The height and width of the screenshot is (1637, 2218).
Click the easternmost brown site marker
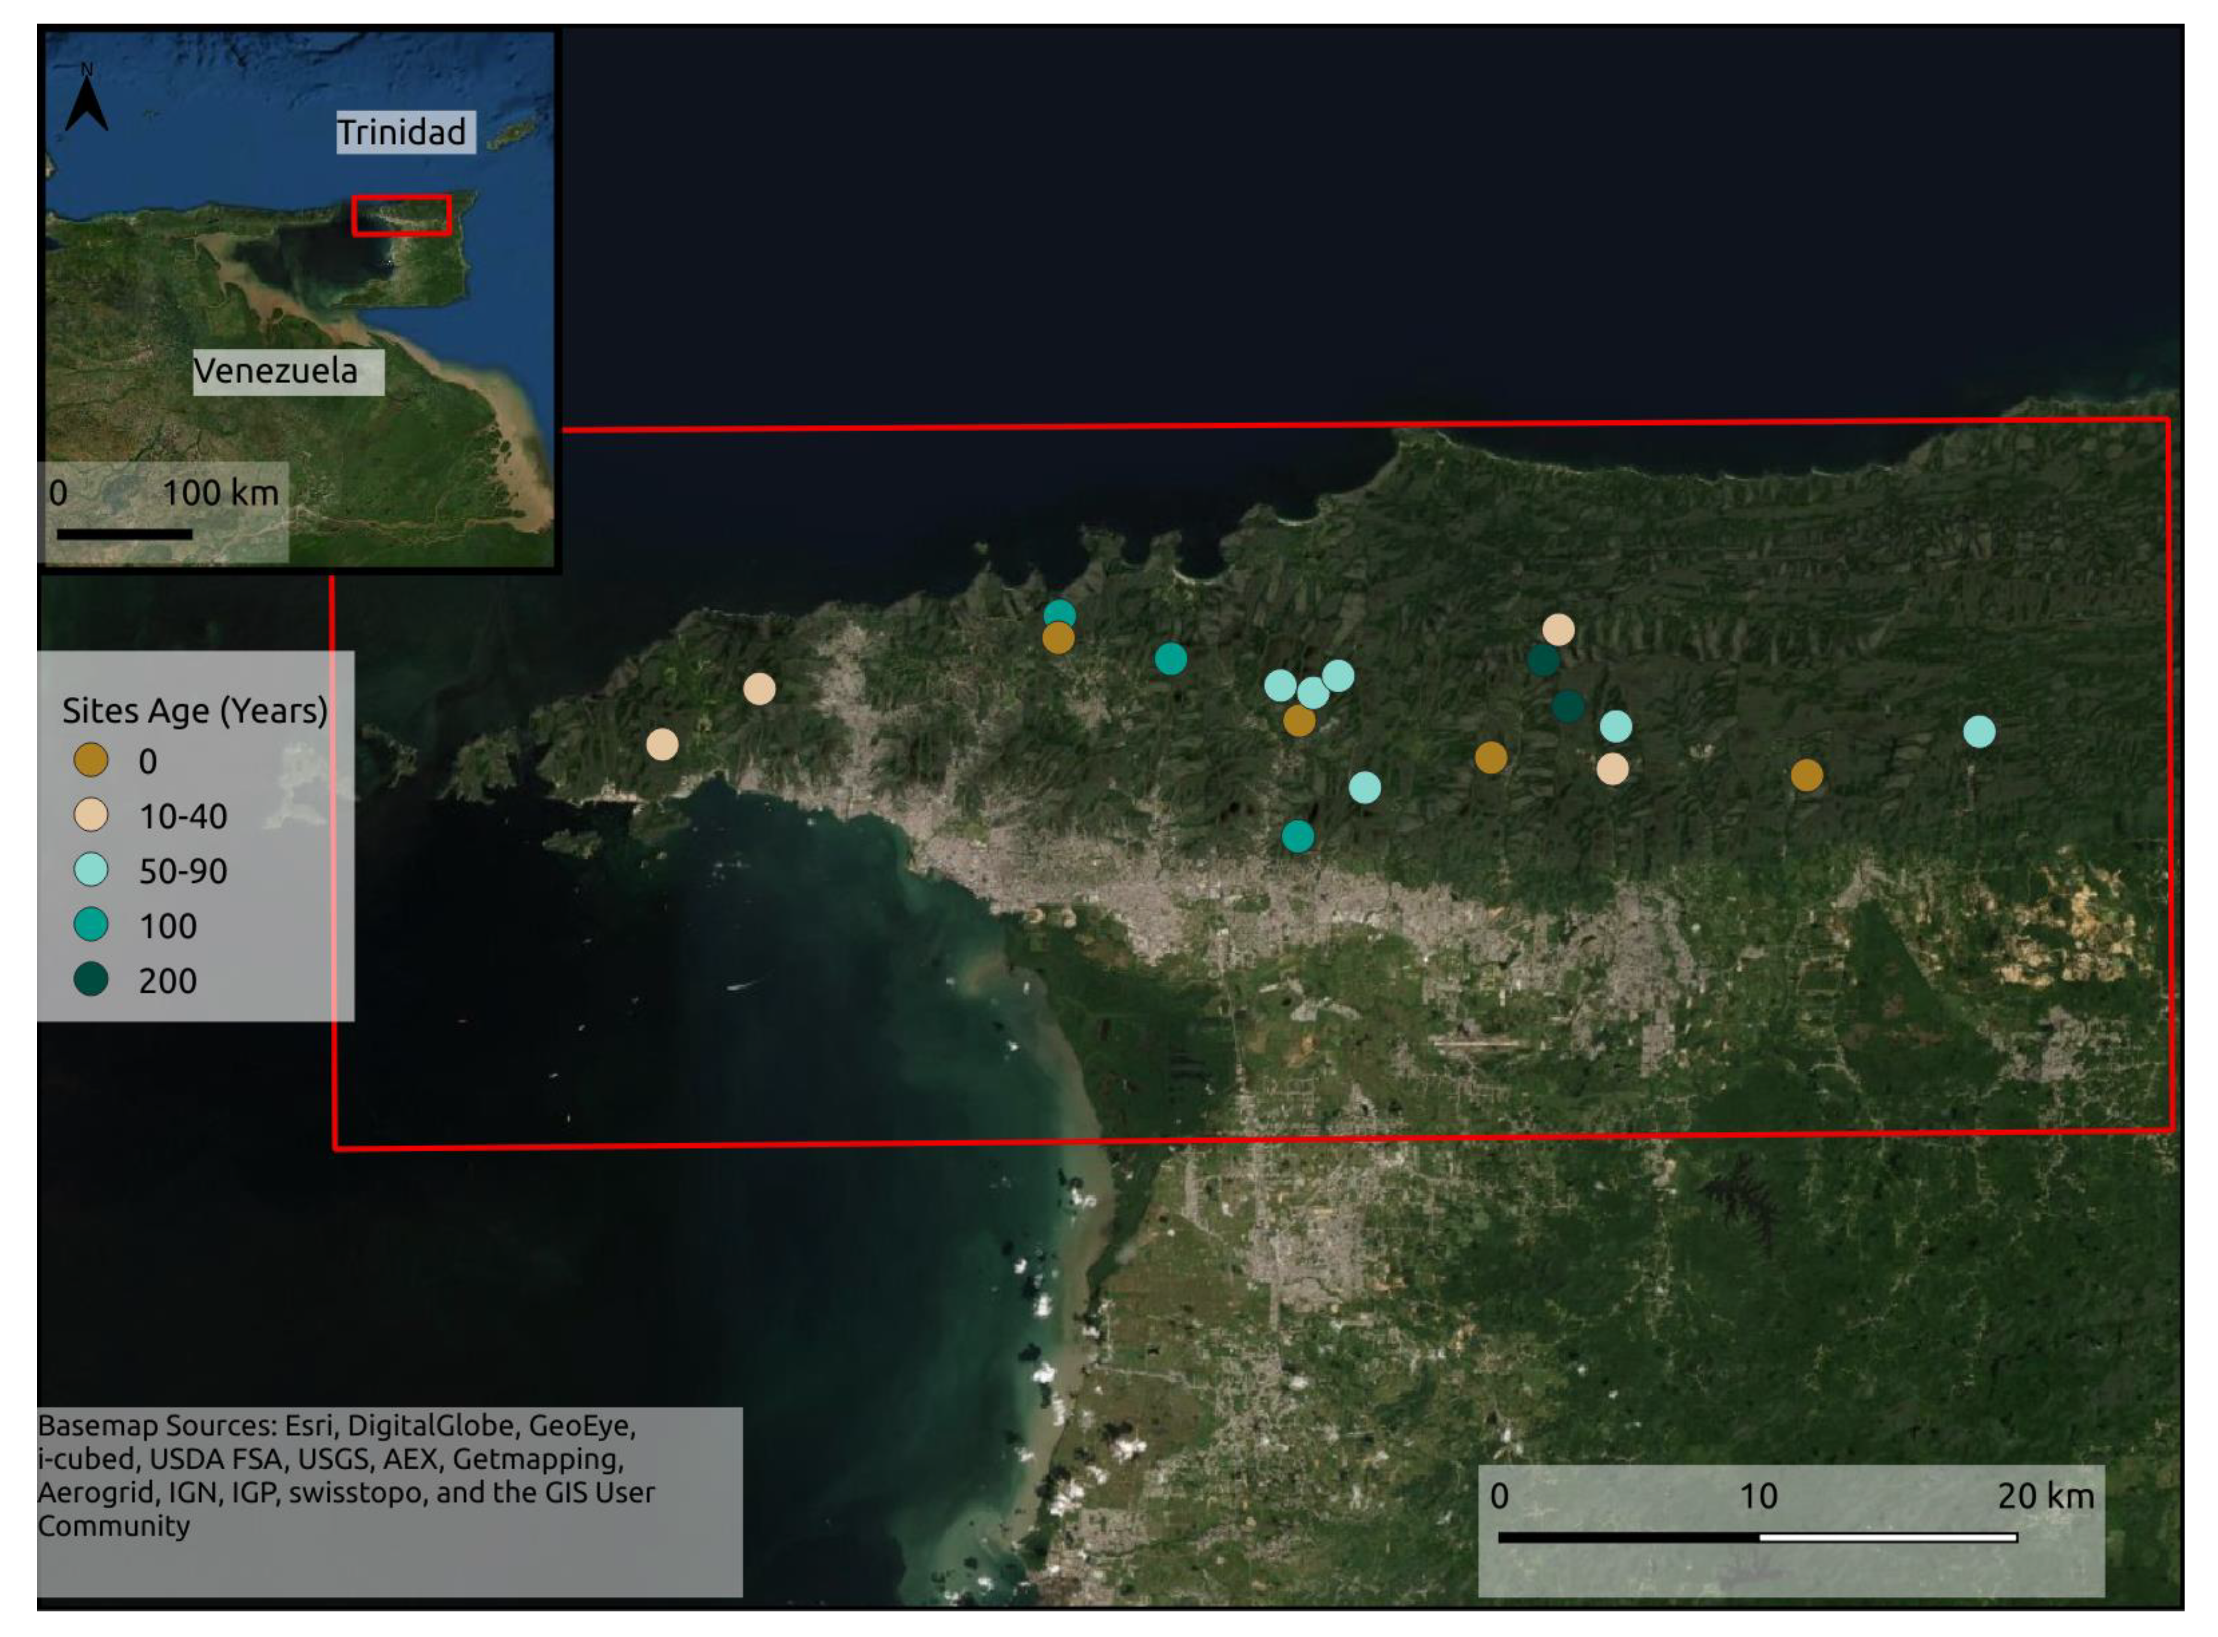(x=1806, y=775)
